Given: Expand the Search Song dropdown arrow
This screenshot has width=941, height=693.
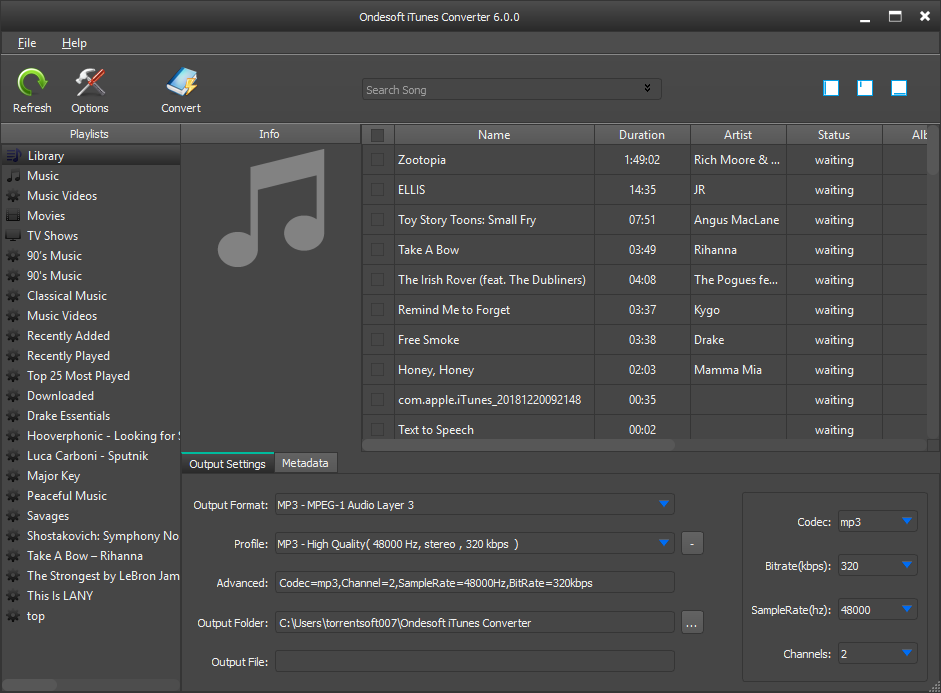Looking at the screenshot, I should point(648,88).
